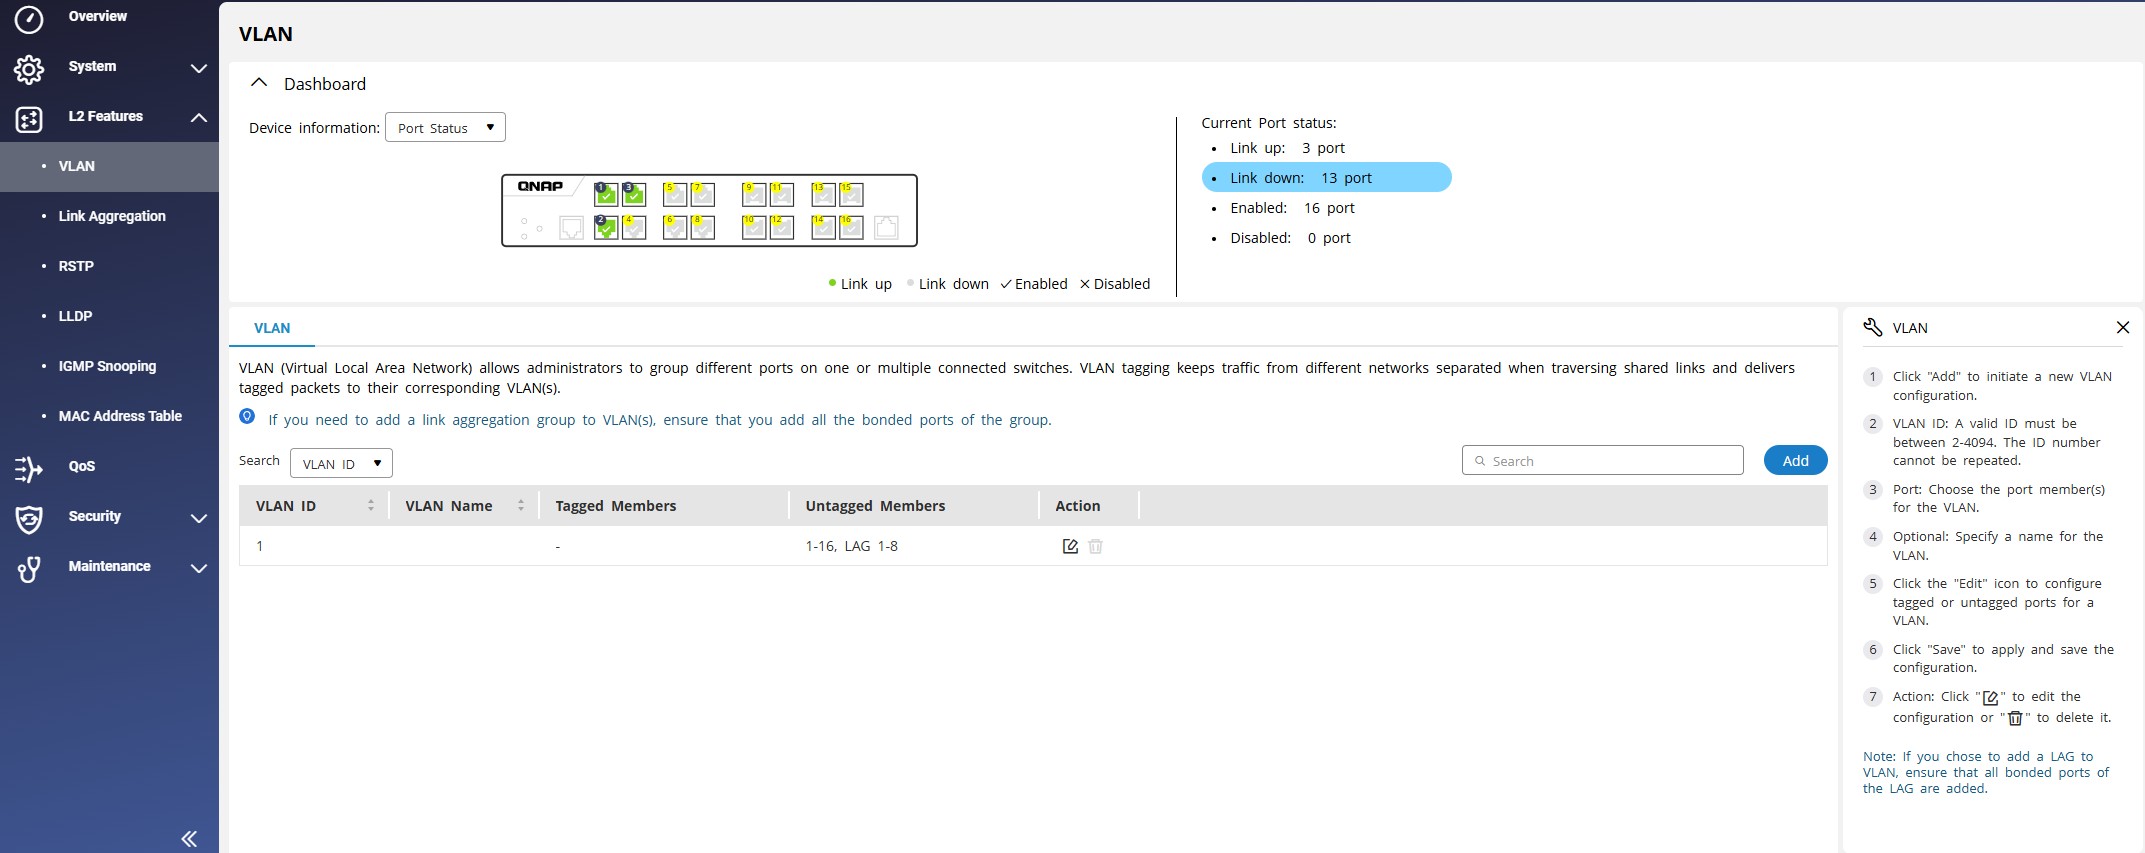The image size is (2145, 853).
Task: Expand the System menu chevron
Action: (199, 68)
